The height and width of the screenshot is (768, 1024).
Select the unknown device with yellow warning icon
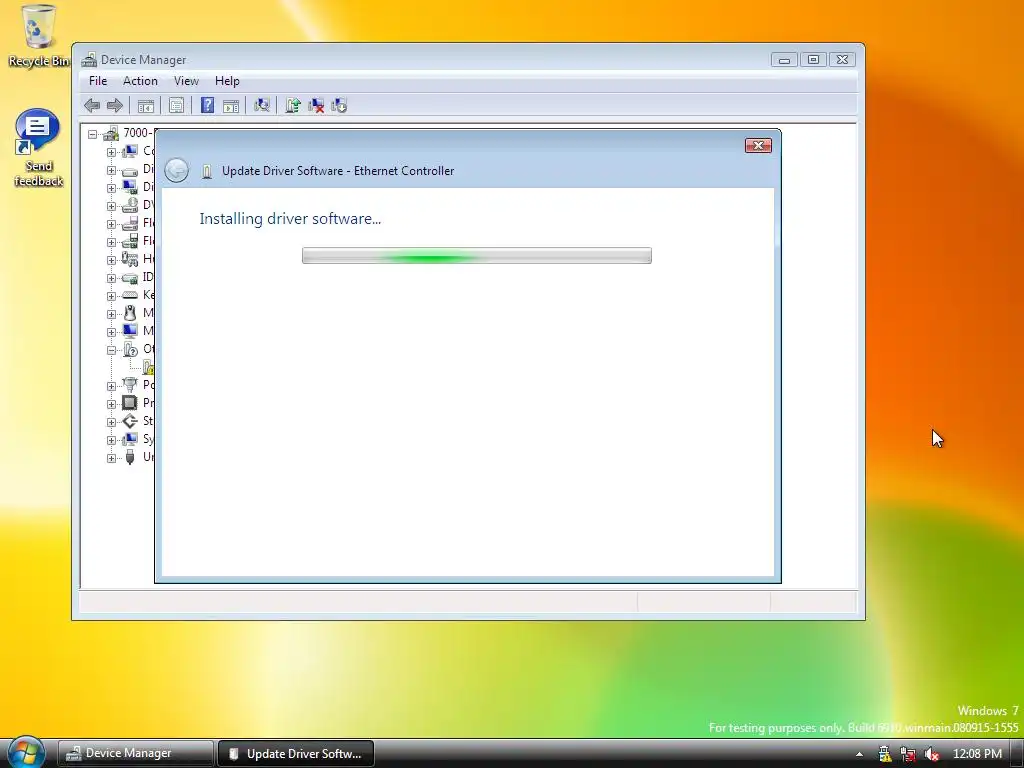(x=148, y=367)
